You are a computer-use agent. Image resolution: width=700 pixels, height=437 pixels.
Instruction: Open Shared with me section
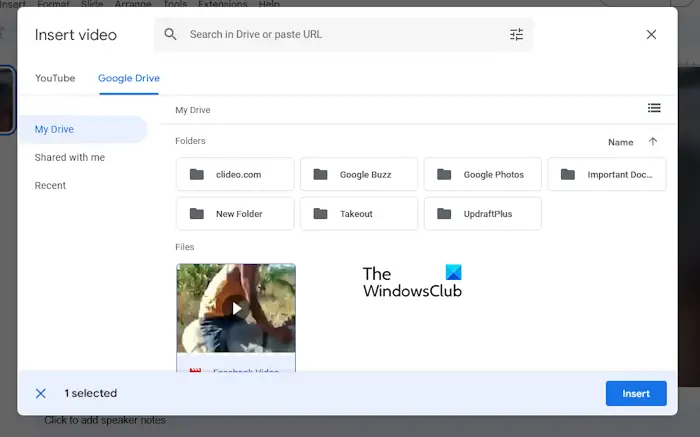tap(70, 157)
